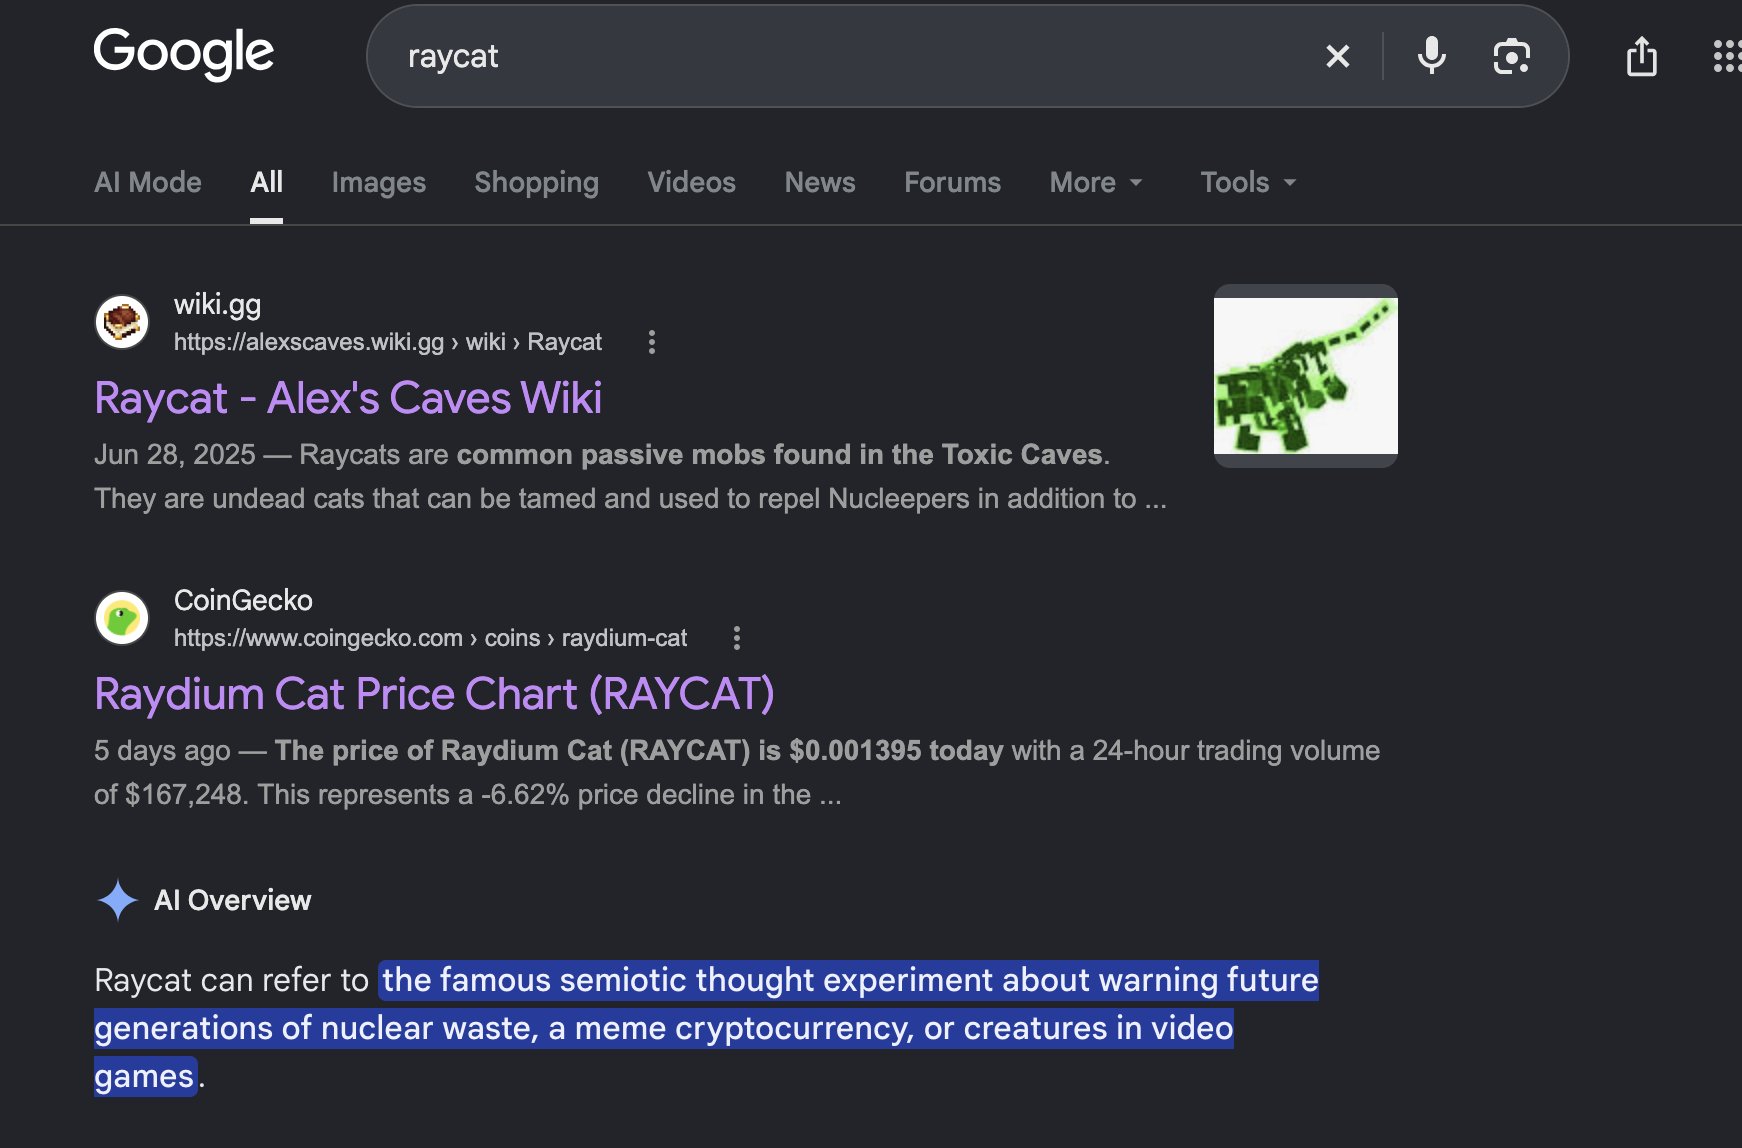Open the Shopping tab
This screenshot has width=1742, height=1148.
[536, 182]
